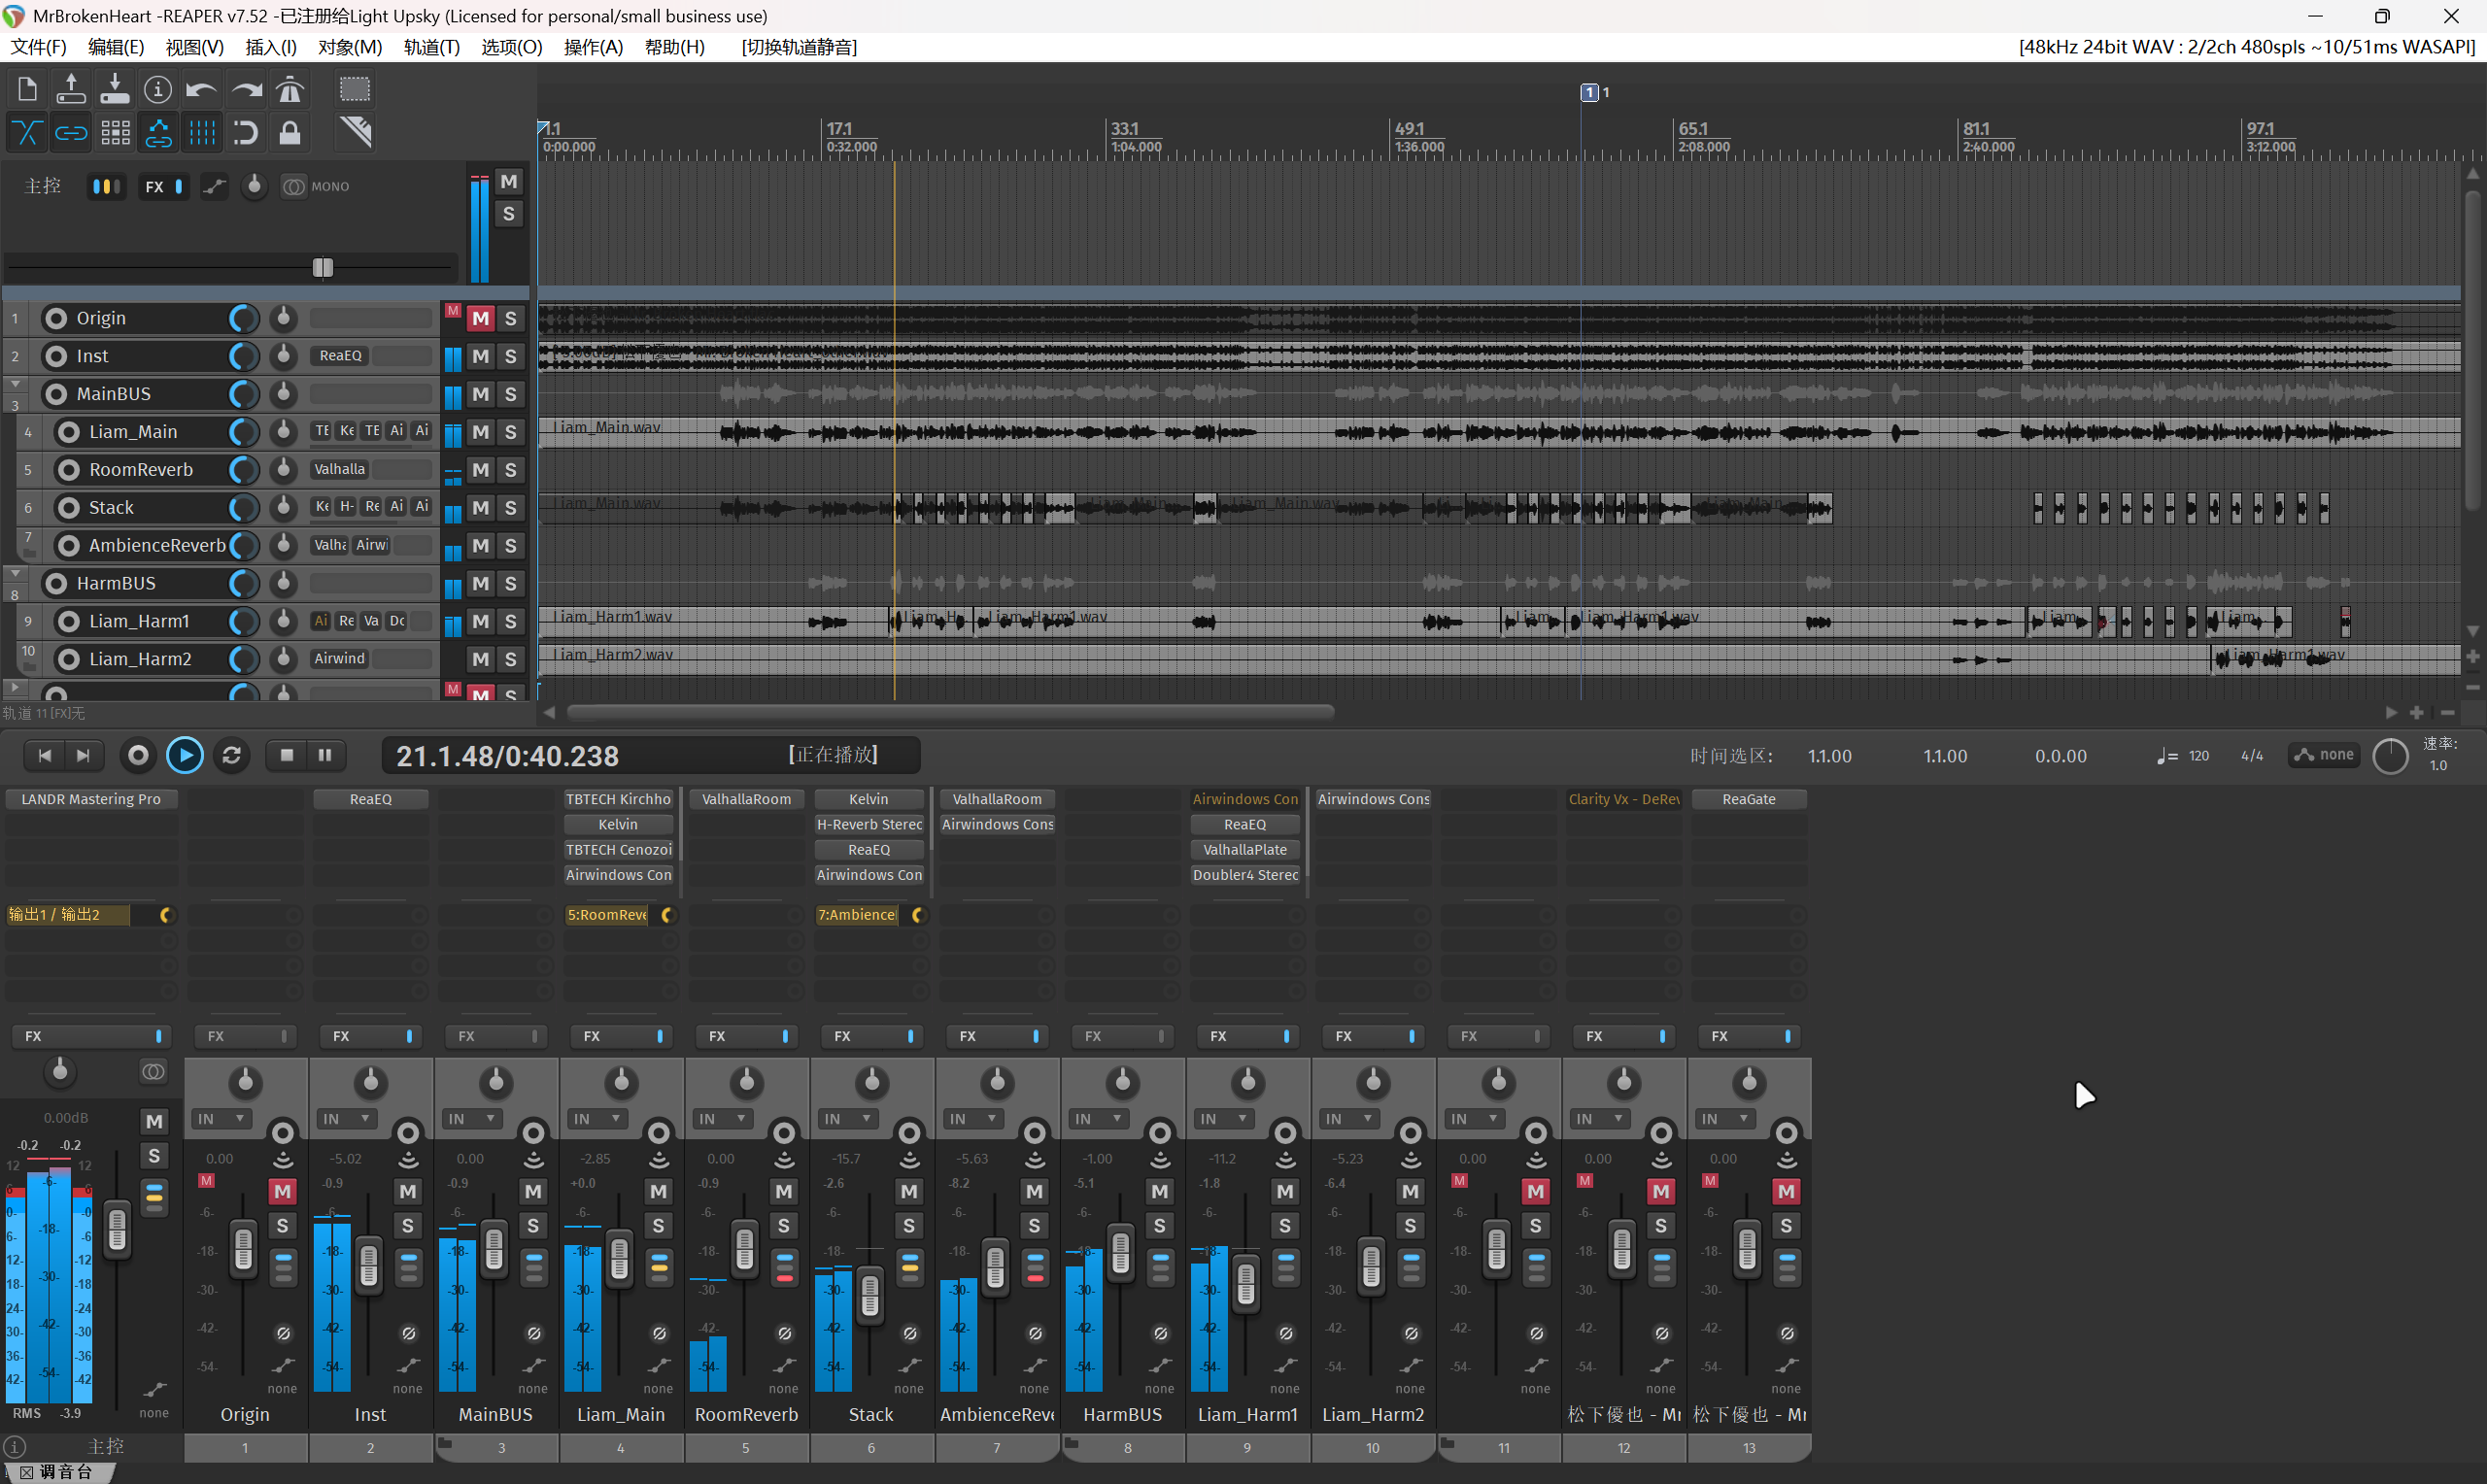Toggle the repeat loop button
The image size is (2487, 1484).
(231, 755)
